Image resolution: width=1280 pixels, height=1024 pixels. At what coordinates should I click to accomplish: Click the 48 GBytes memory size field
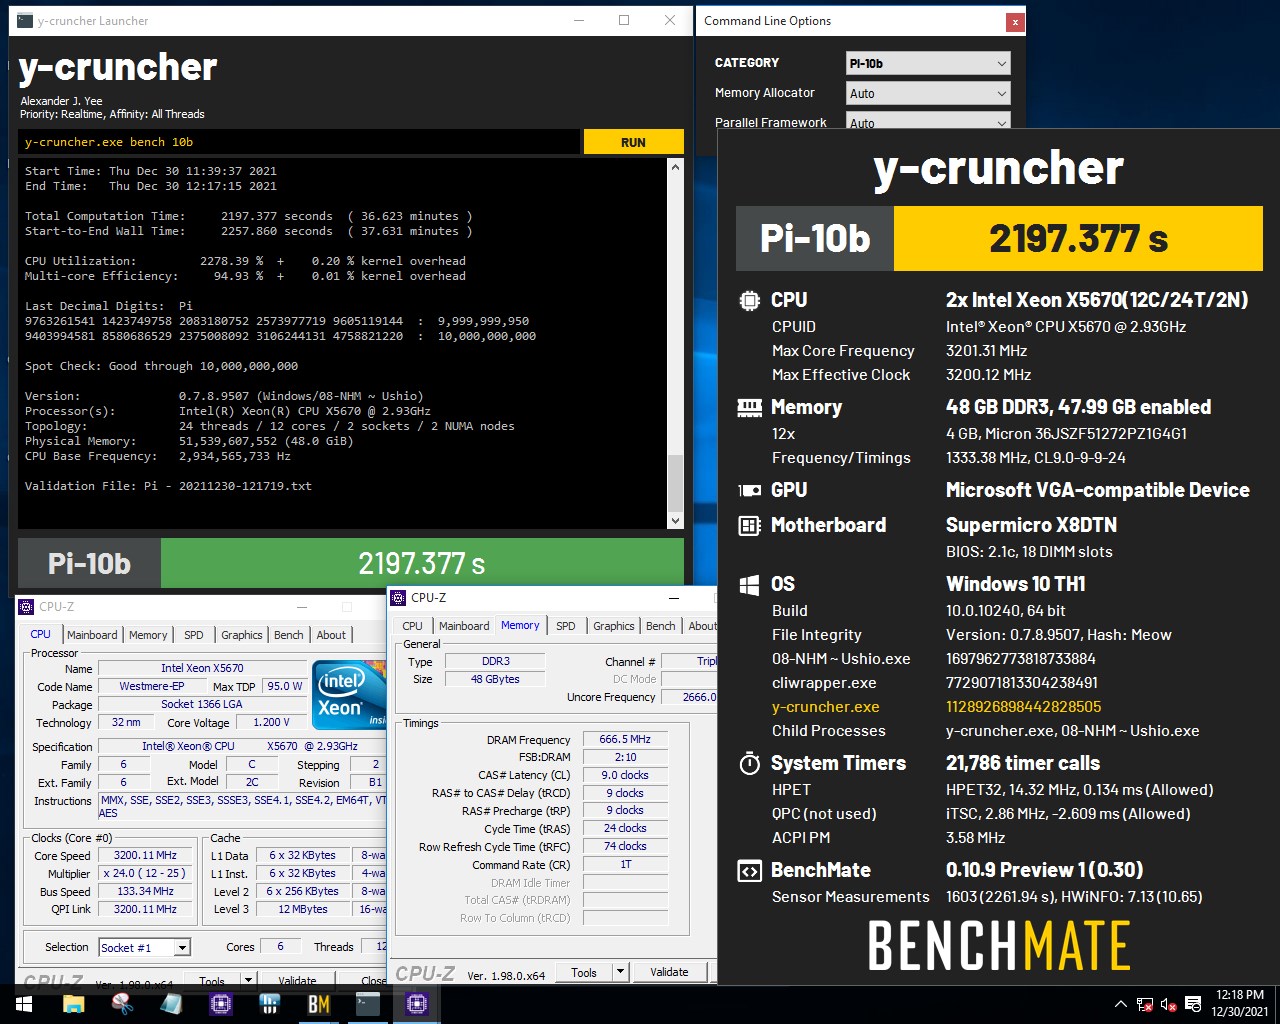tap(496, 679)
